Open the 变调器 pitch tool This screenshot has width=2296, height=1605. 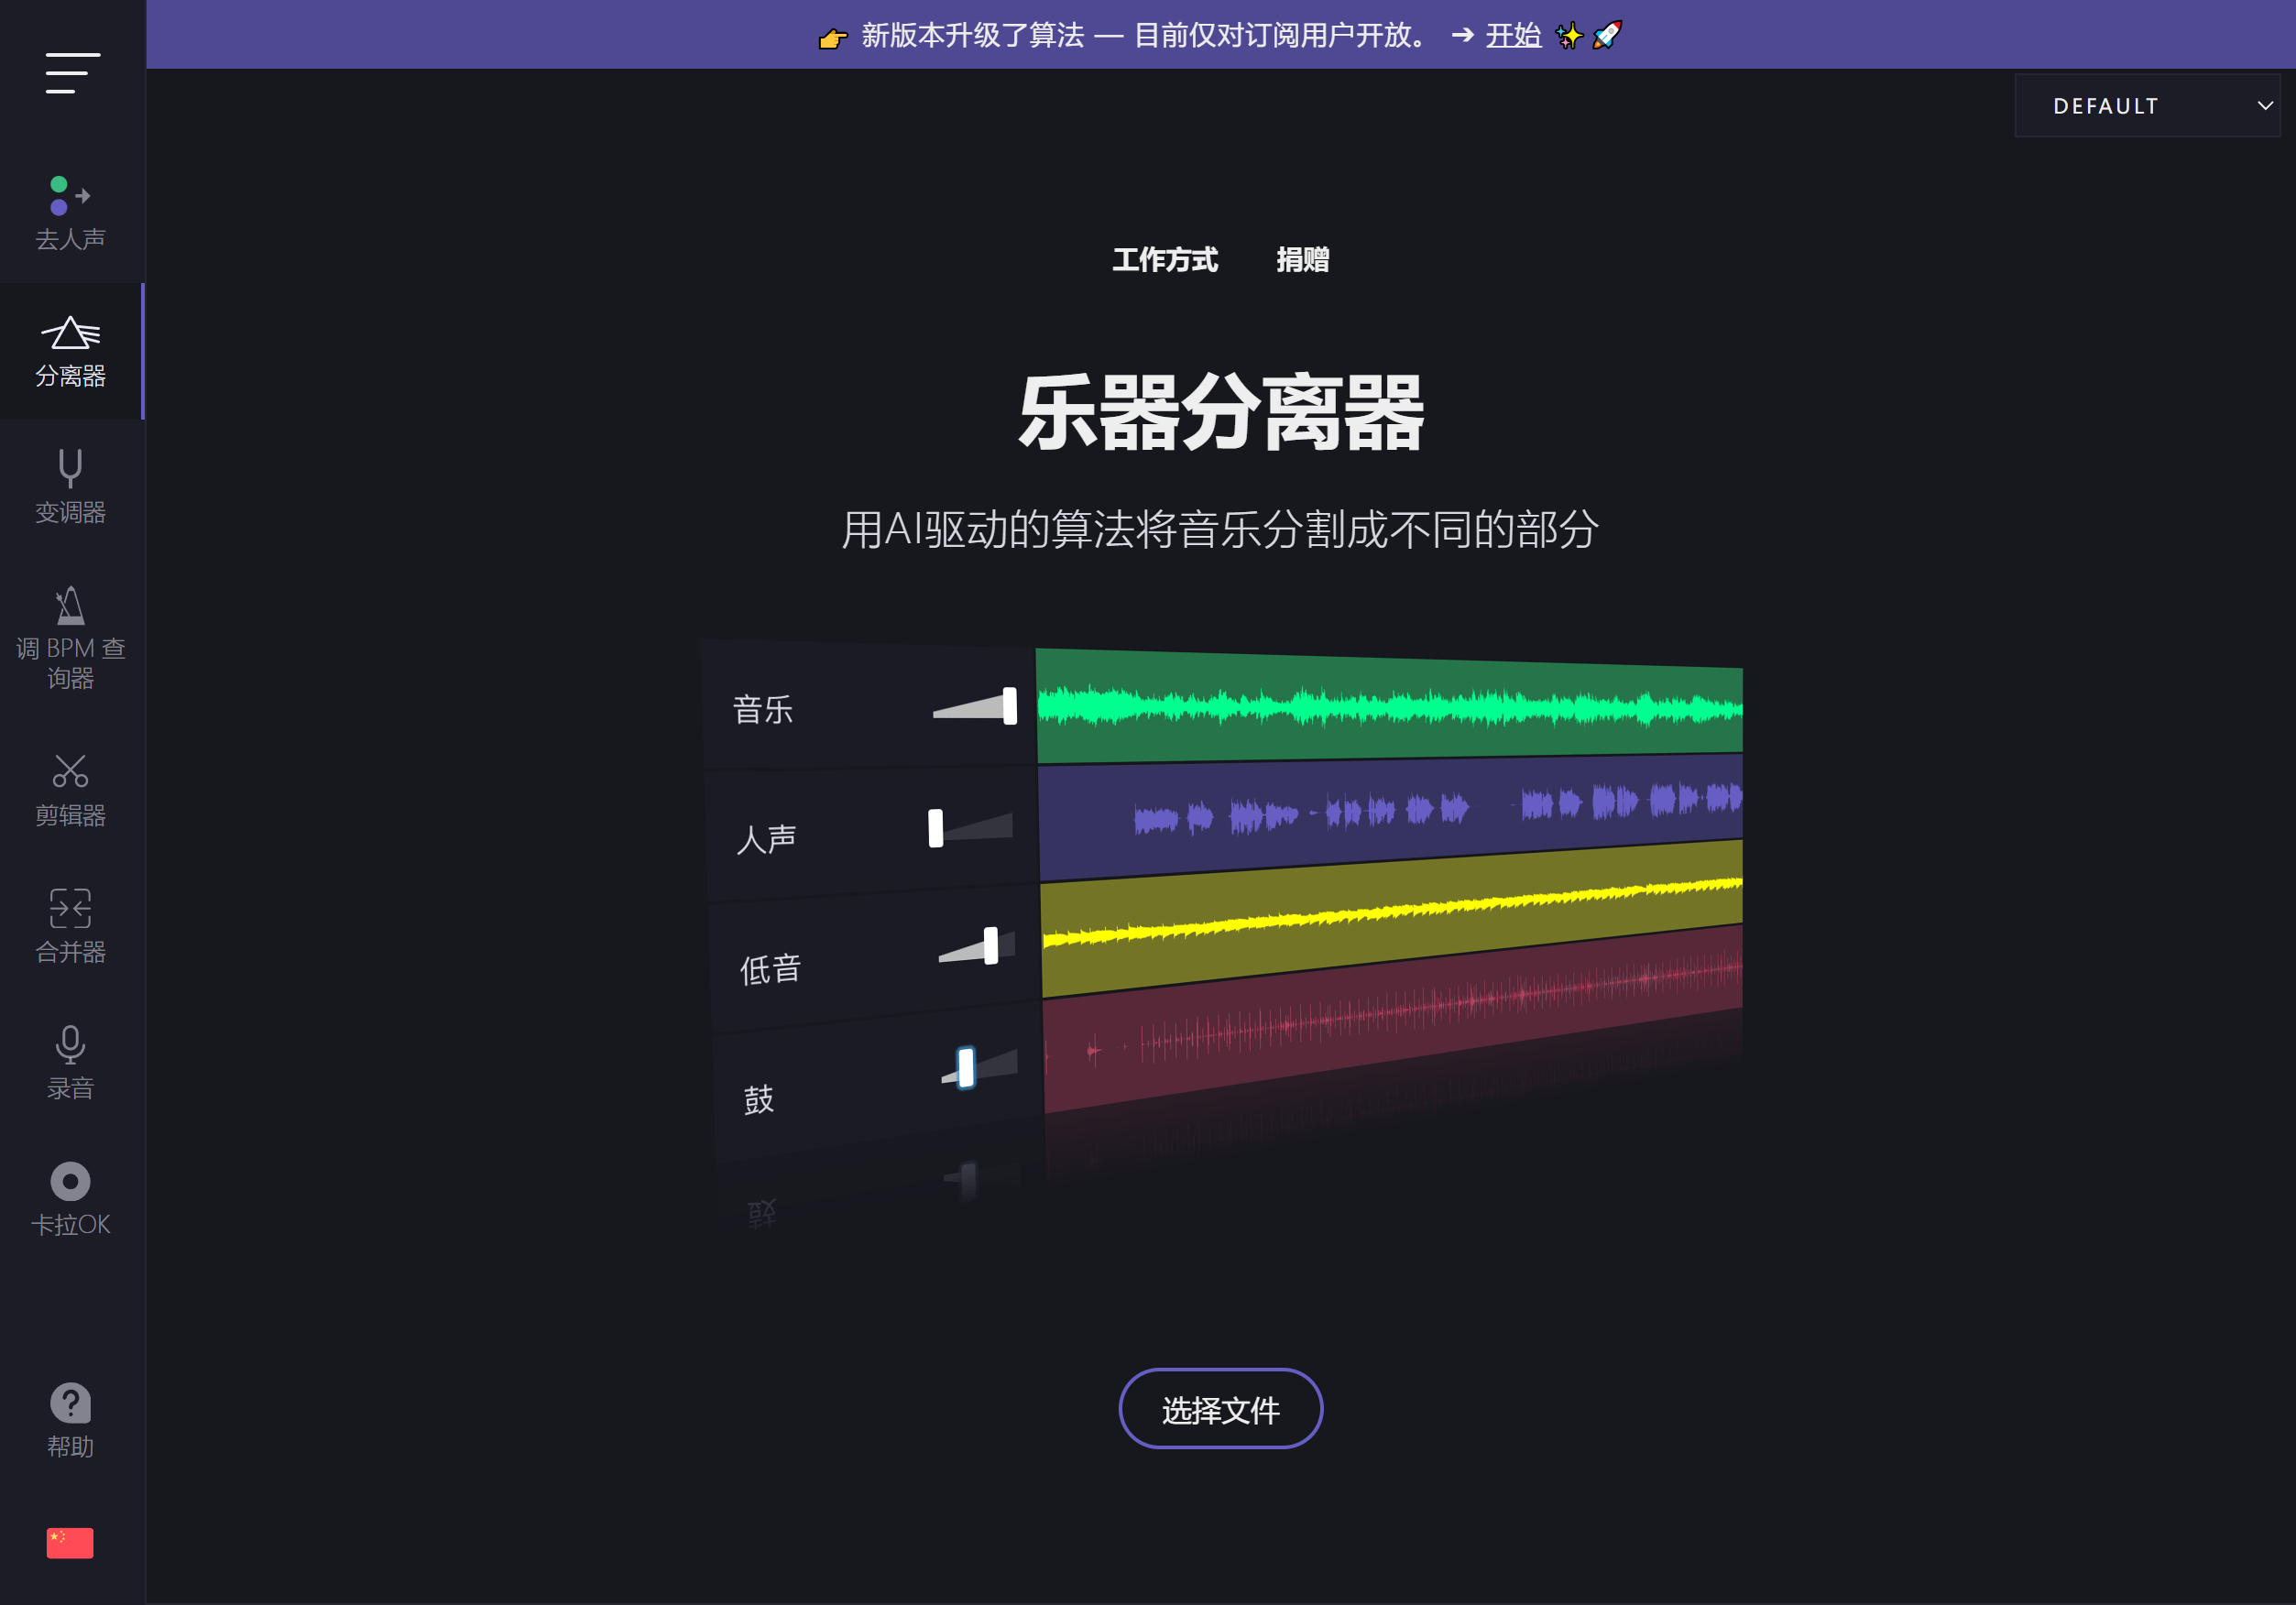tap(71, 487)
